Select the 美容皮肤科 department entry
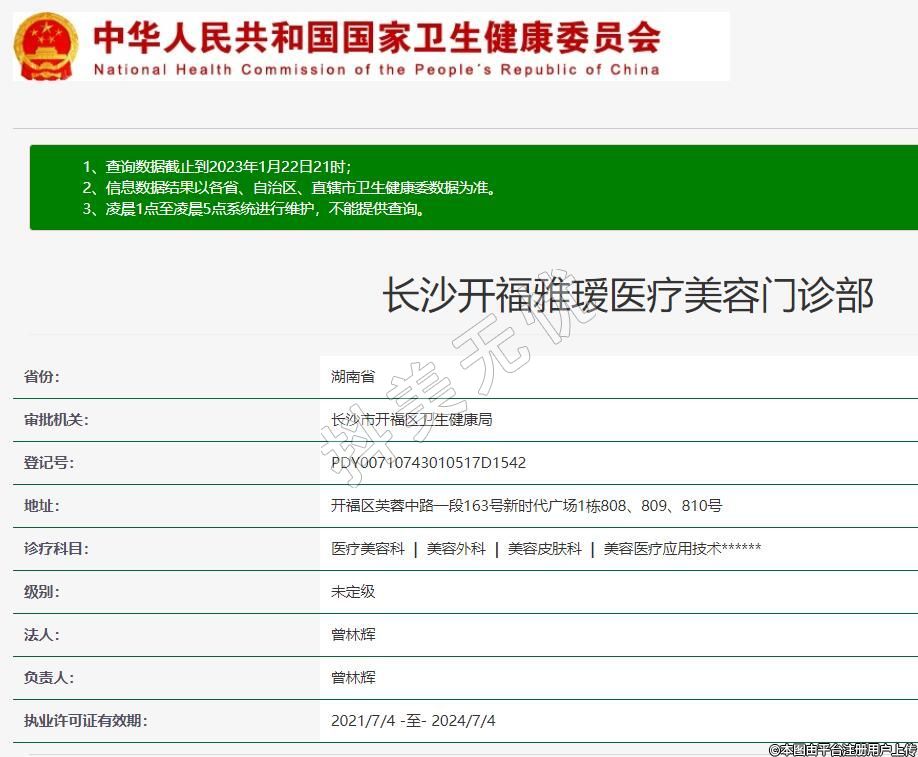Screen dimensions: 918x757 [x=544, y=549]
